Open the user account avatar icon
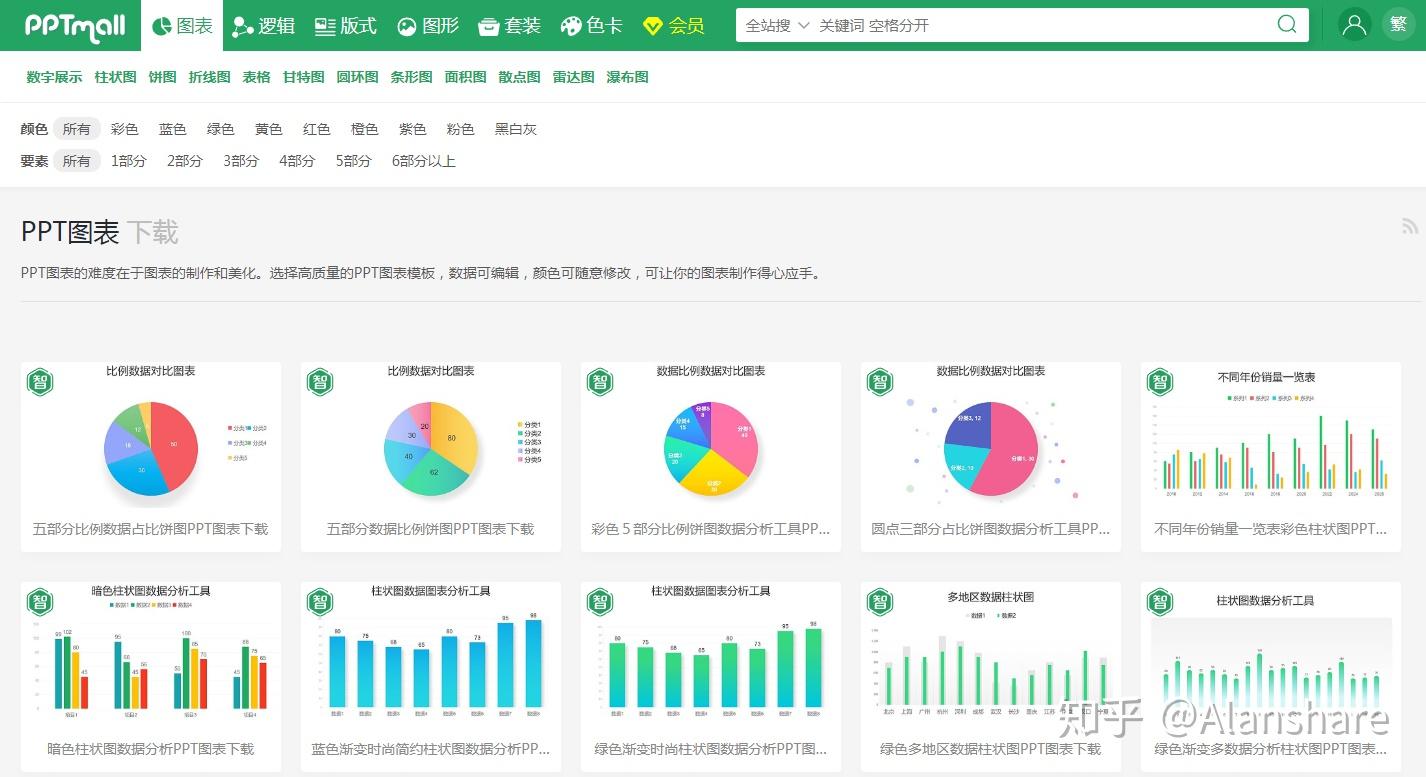This screenshot has height=777, width=1426. 1354,25
